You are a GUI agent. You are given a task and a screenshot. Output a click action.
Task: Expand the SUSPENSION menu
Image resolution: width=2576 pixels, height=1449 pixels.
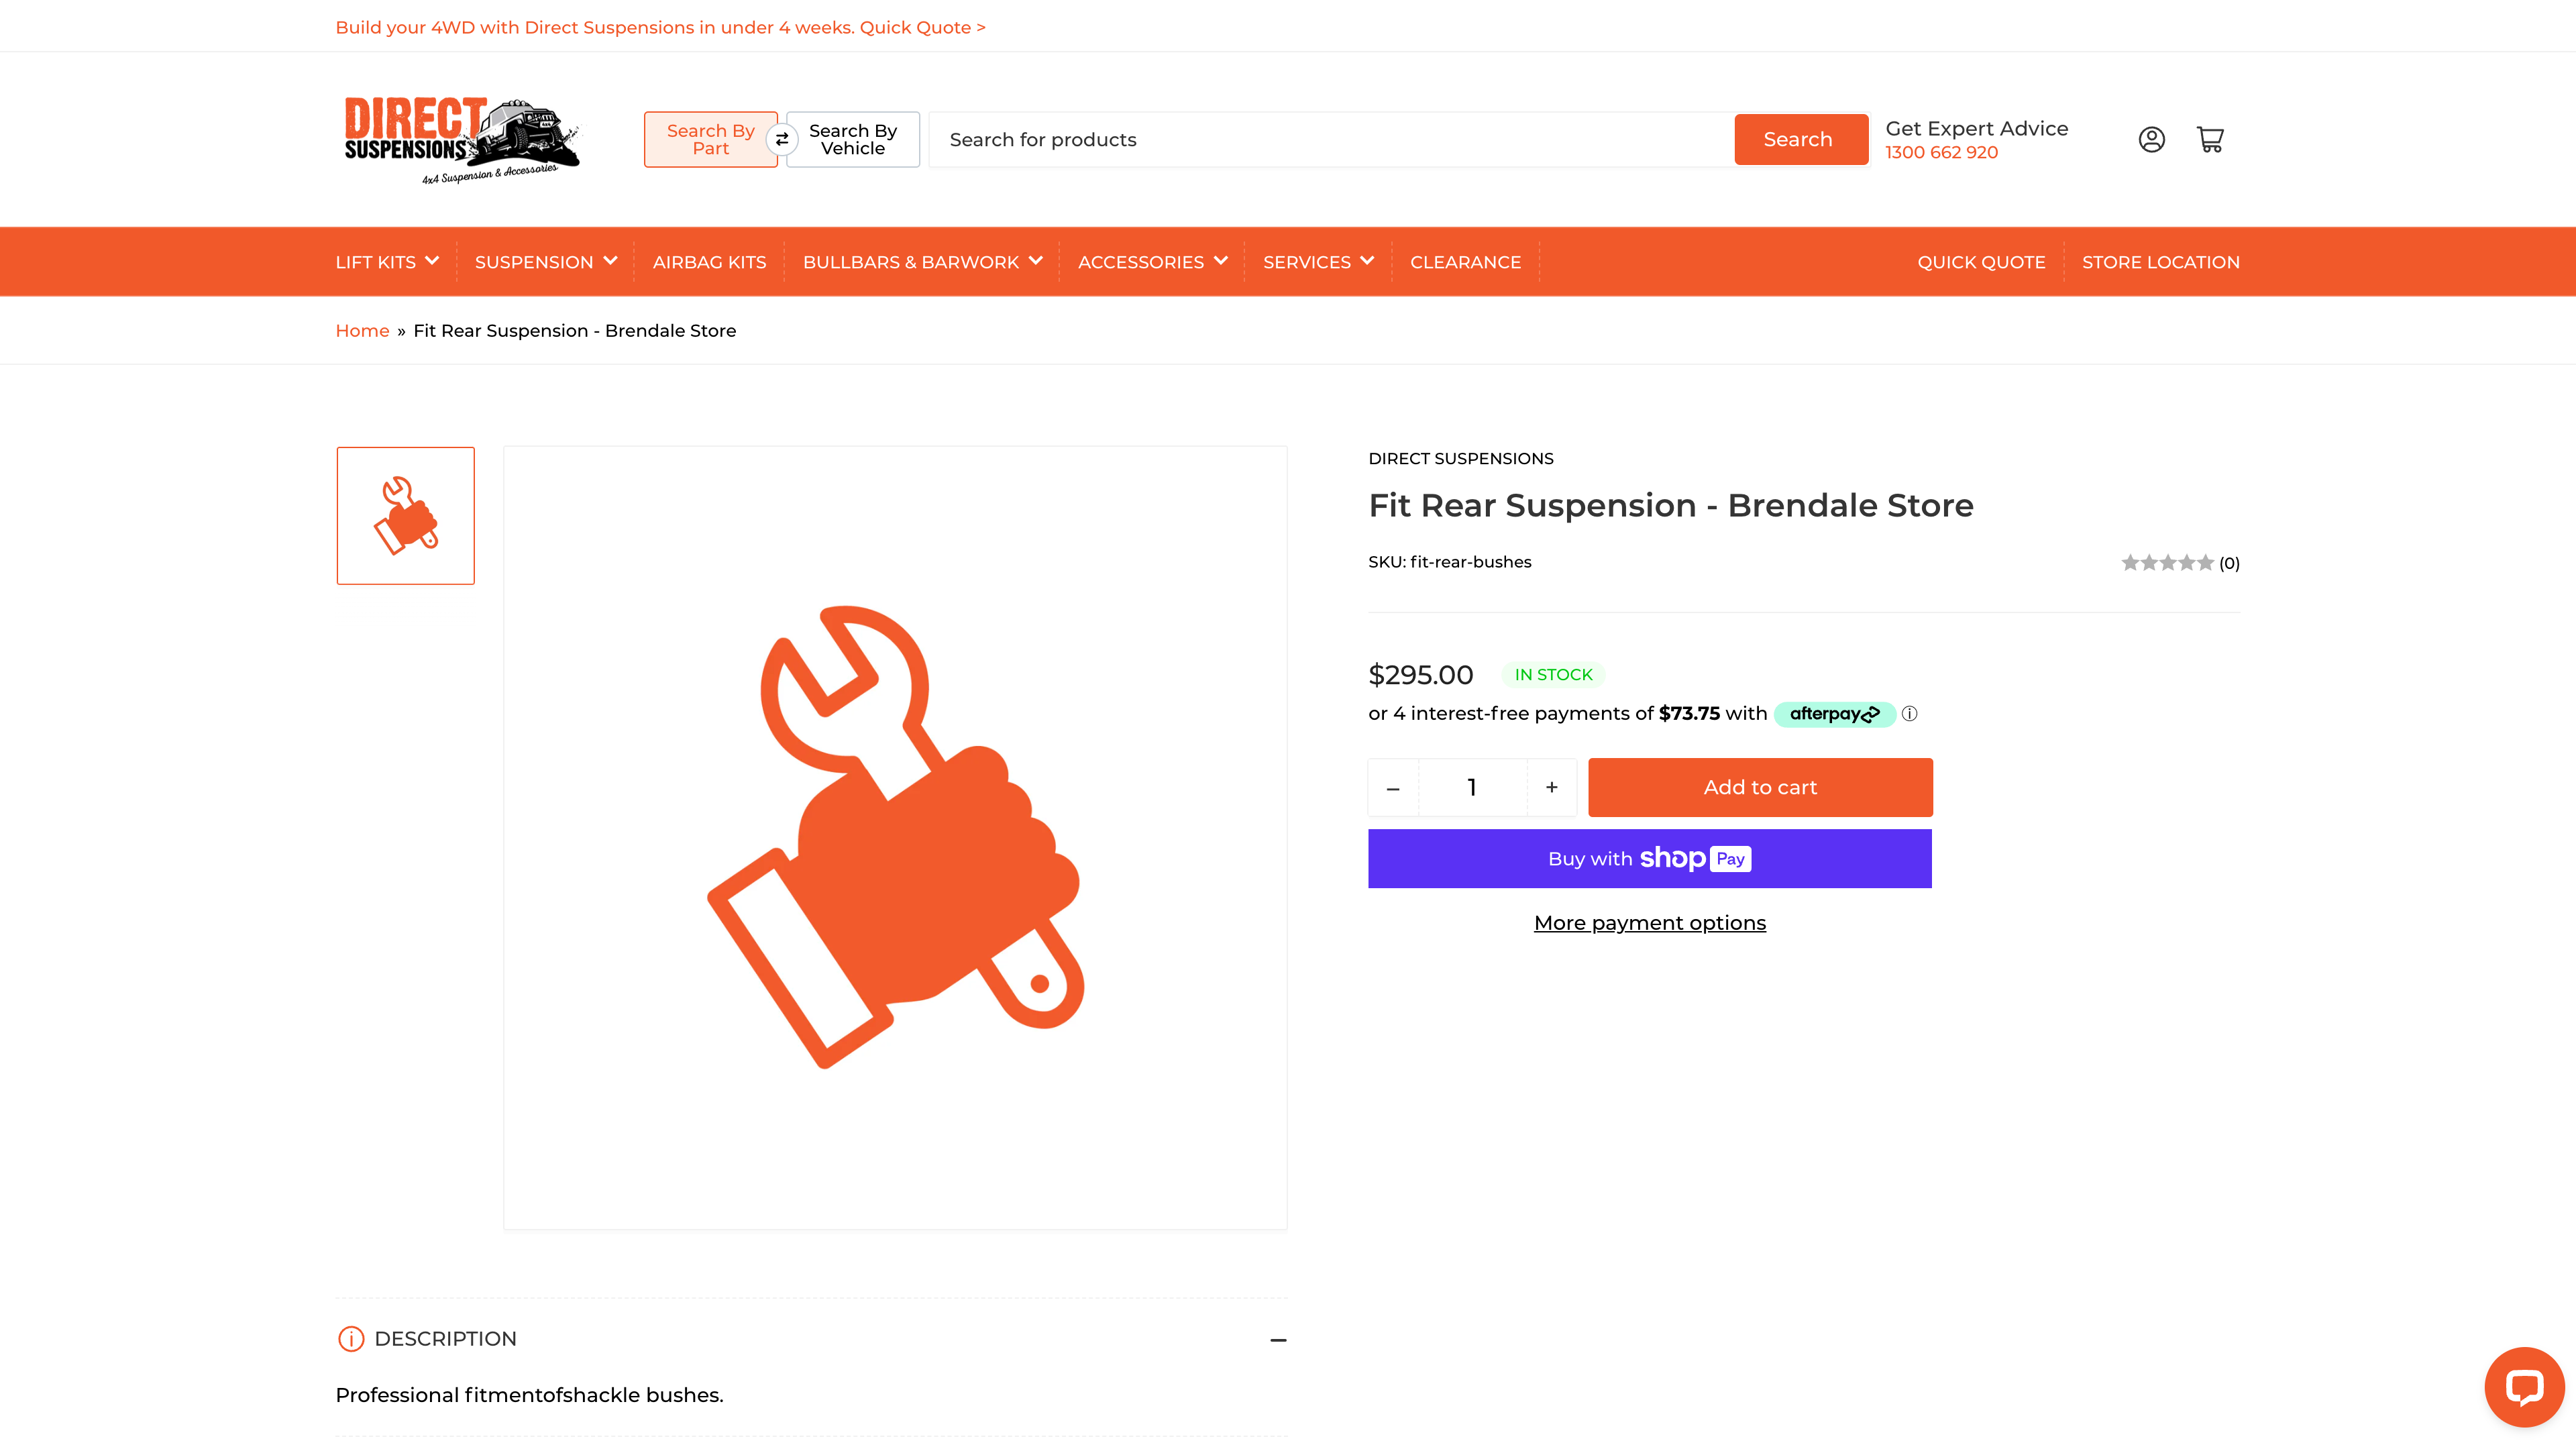click(x=545, y=261)
